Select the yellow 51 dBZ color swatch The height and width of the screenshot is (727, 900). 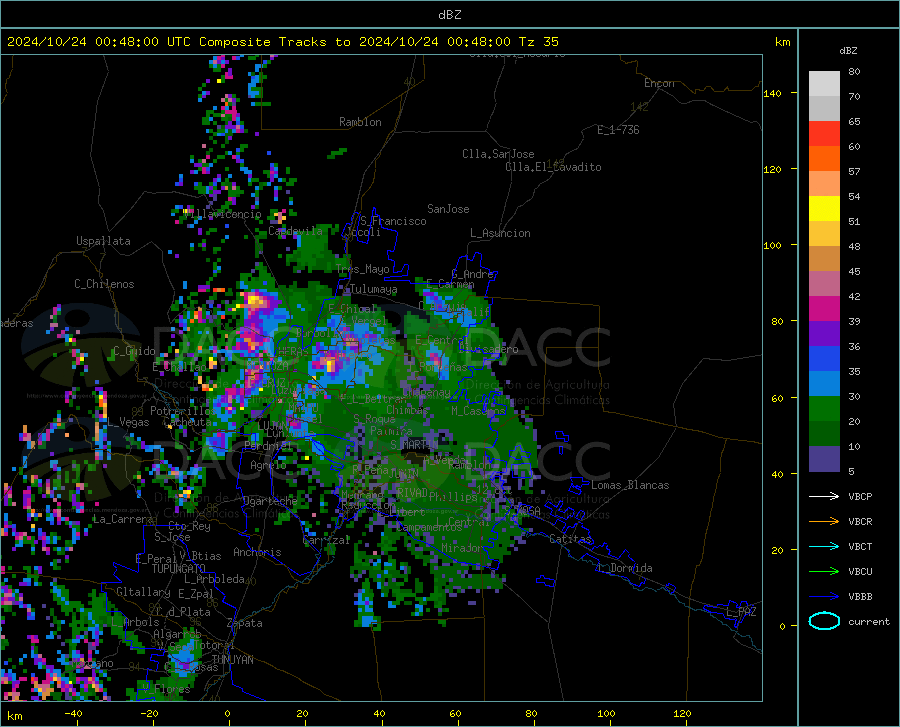[824, 209]
